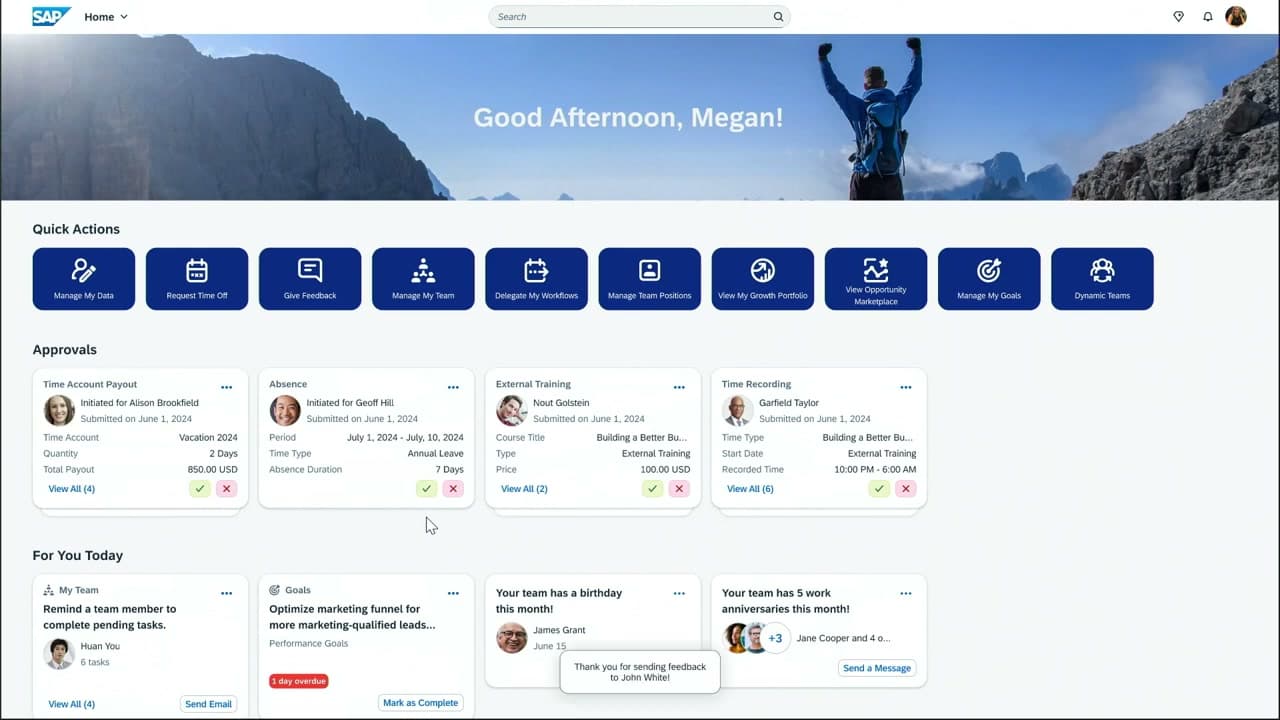Viewport: 1280px width, 720px height.
Task: Open more options on Time Account Payout card
Action: [x=227, y=387]
